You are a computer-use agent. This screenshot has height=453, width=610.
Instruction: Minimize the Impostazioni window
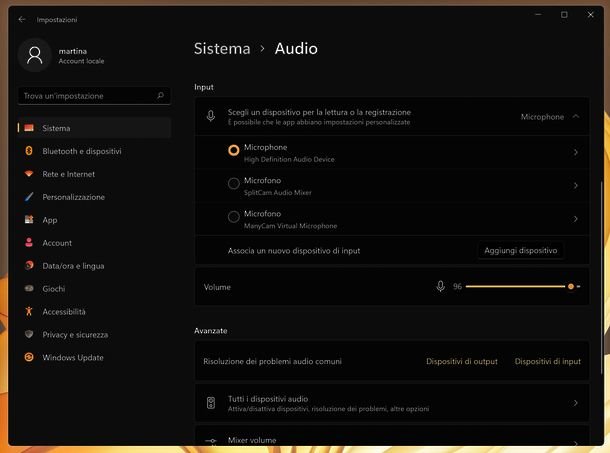click(538, 15)
